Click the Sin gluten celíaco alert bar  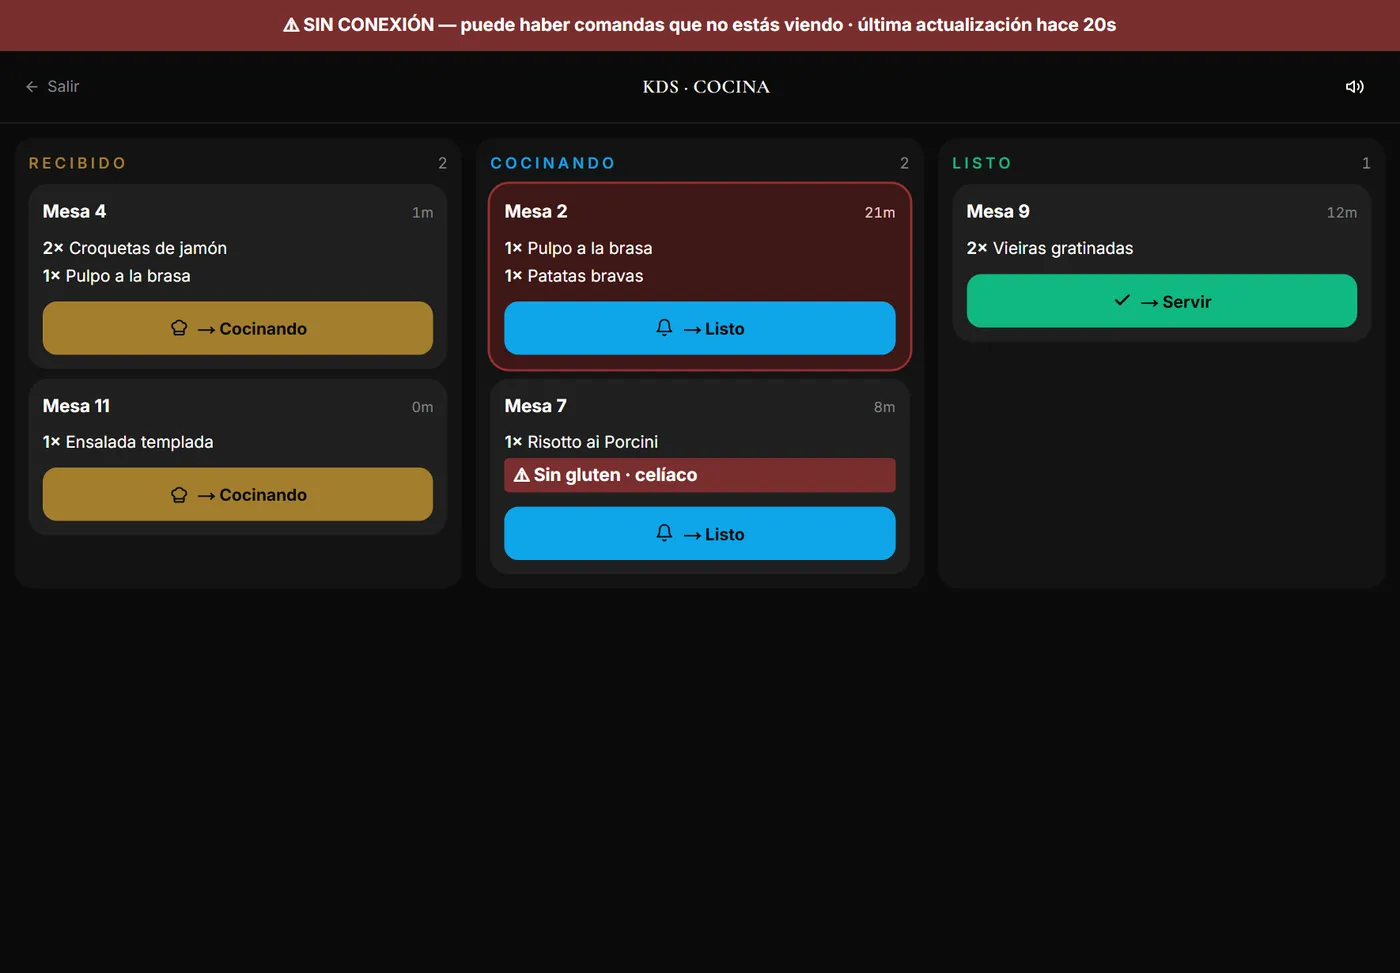[x=700, y=475]
